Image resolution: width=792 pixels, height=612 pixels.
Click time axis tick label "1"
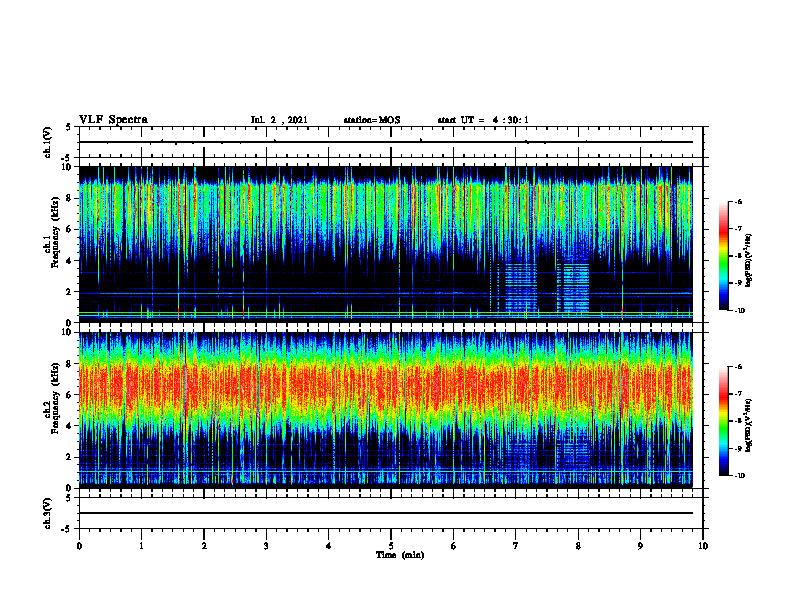click(x=141, y=546)
